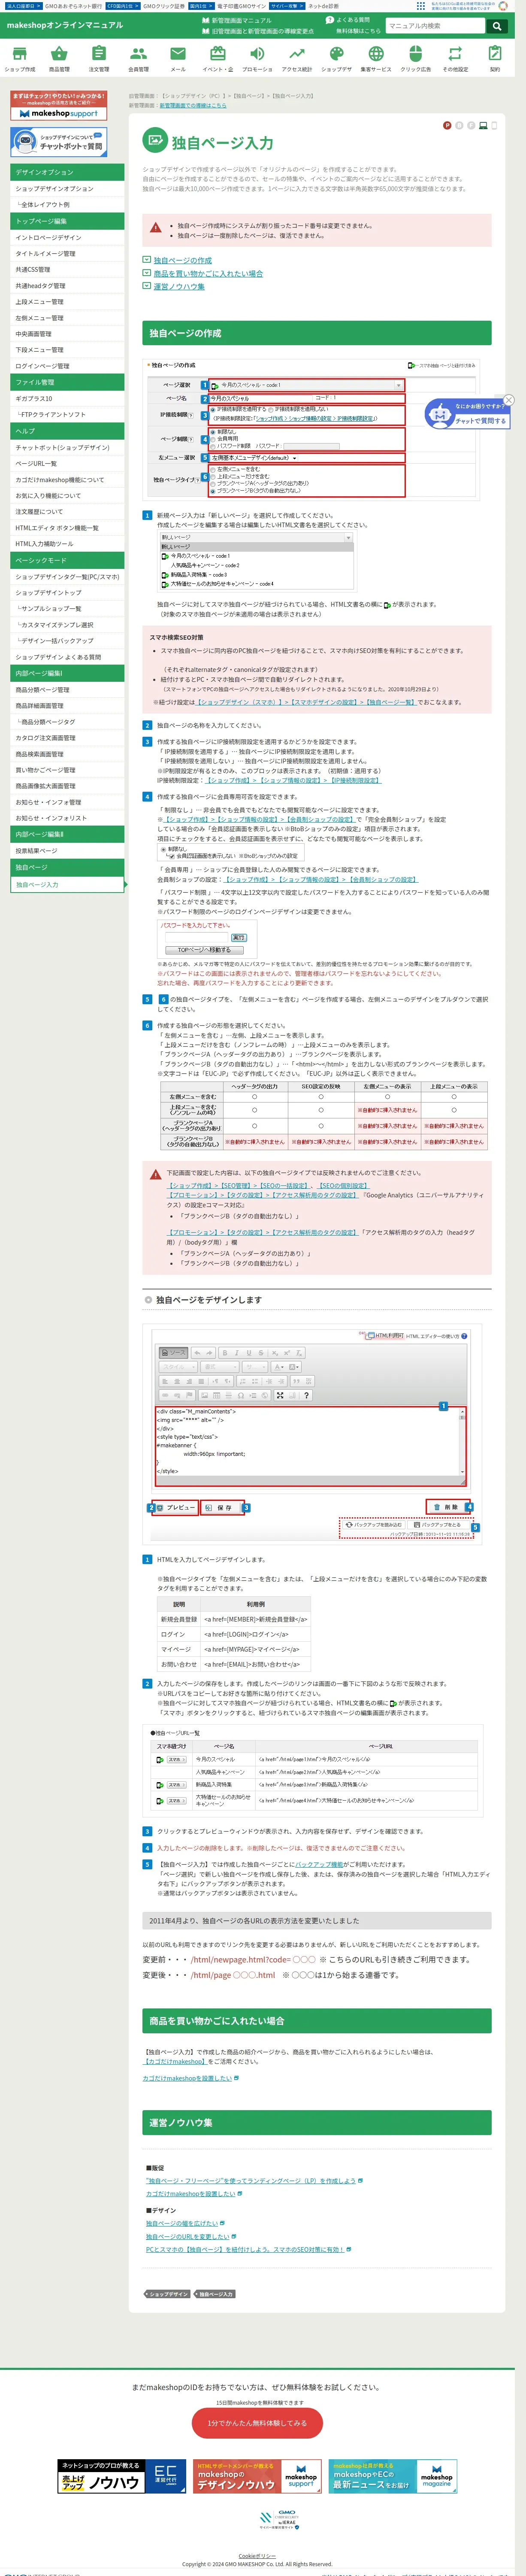Click the smartphone icon beside title
Viewport: 526px width, 2576px height.
[493, 125]
